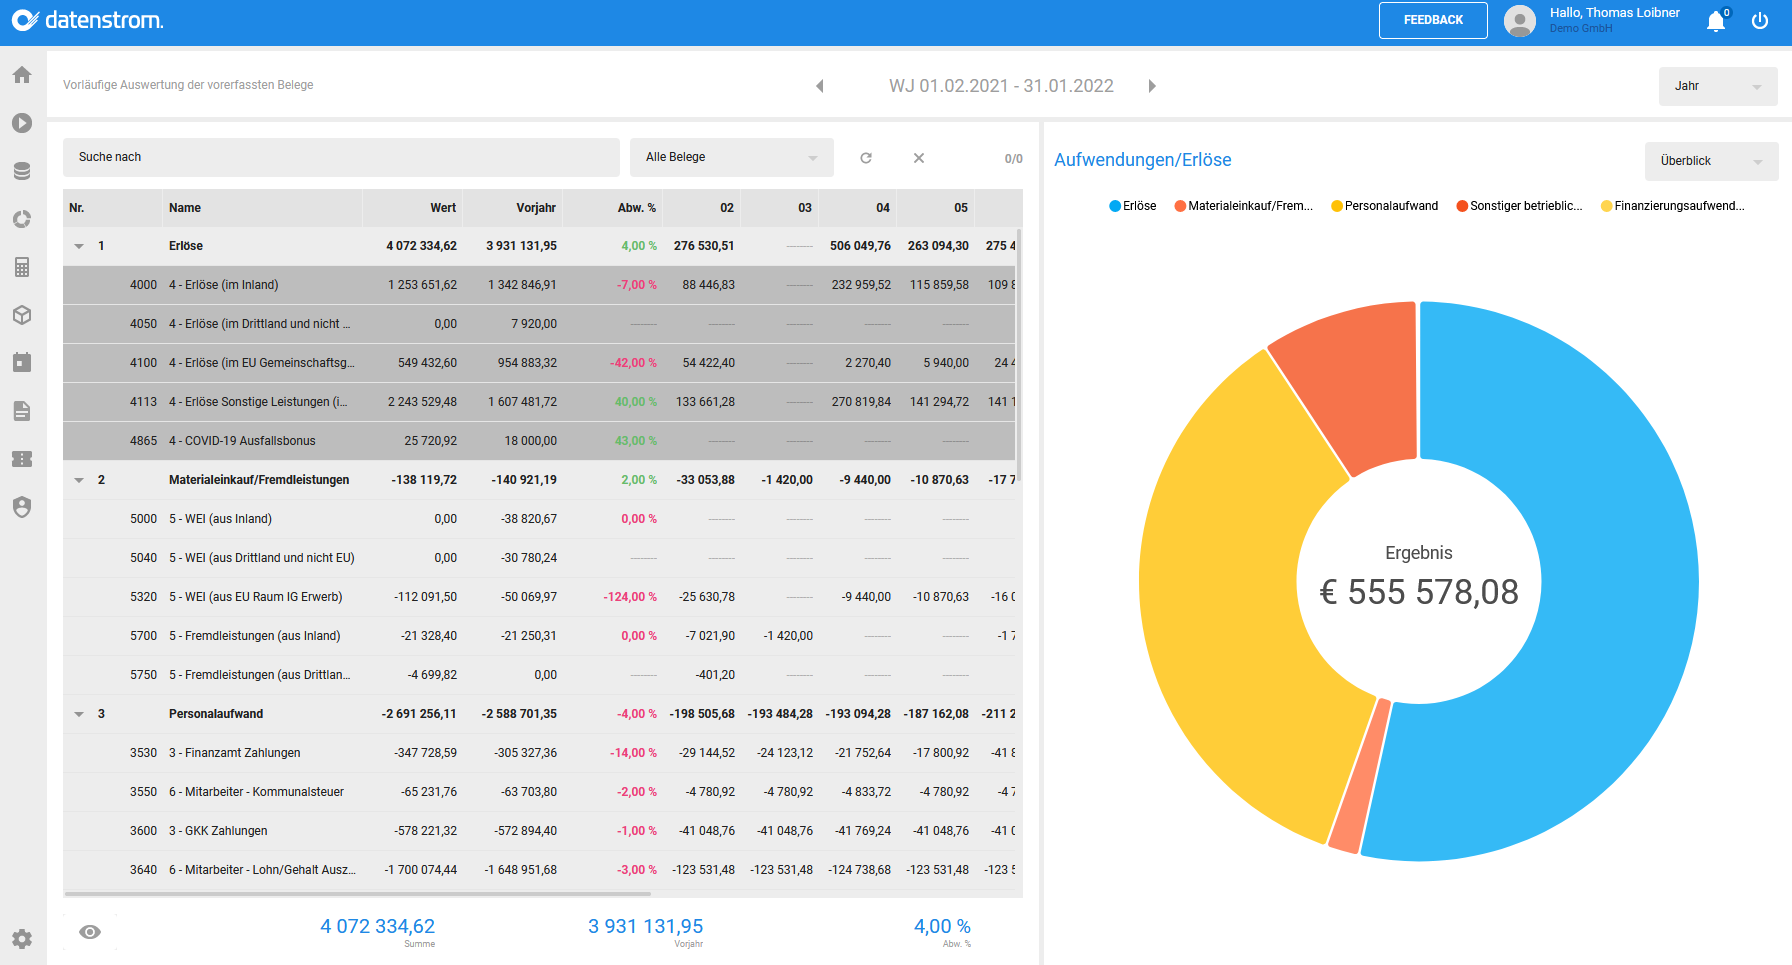Select the calculator icon in the sidebar
This screenshot has height=965, width=1792.
tap(21, 267)
